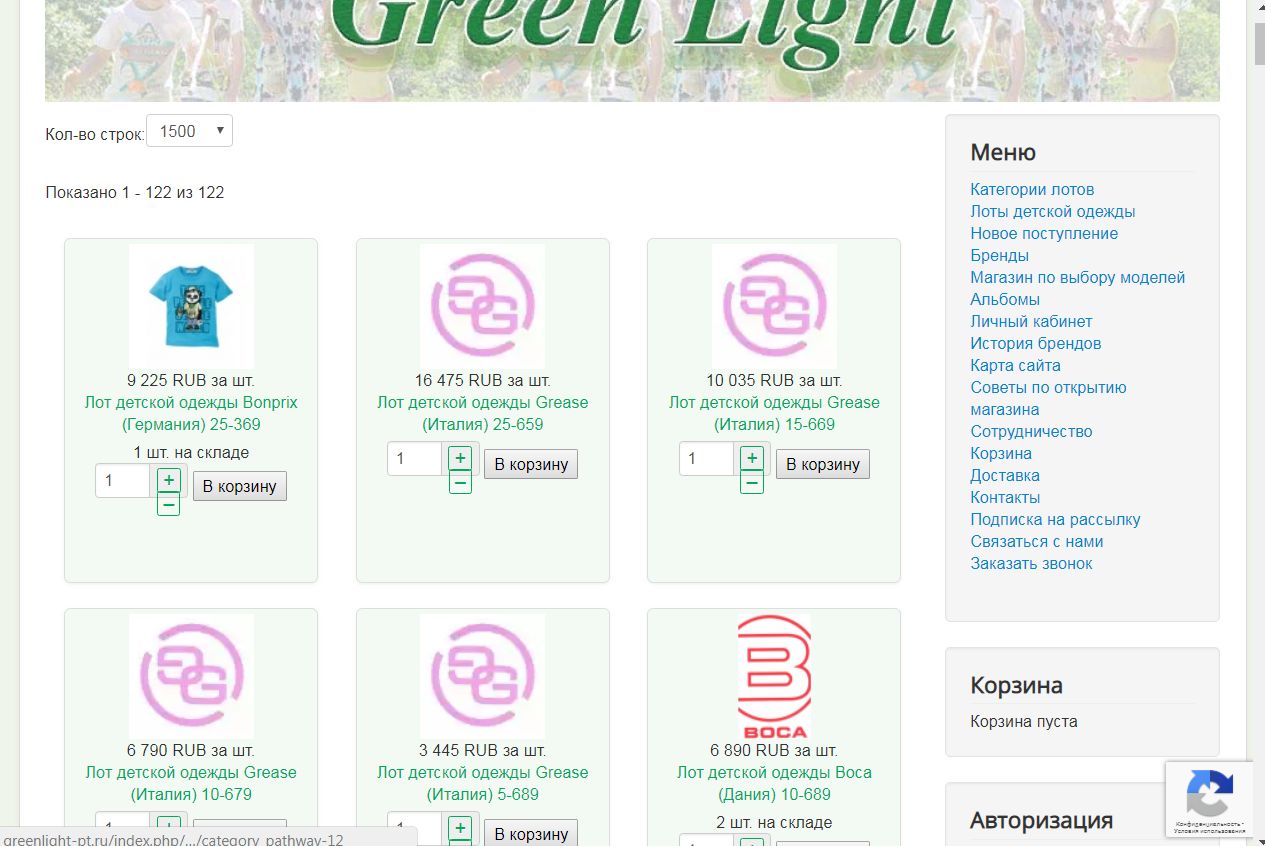Image resolution: width=1265 pixels, height=846 pixels.
Task: Click stock text 1 шт. на складе
Action: click(191, 452)
